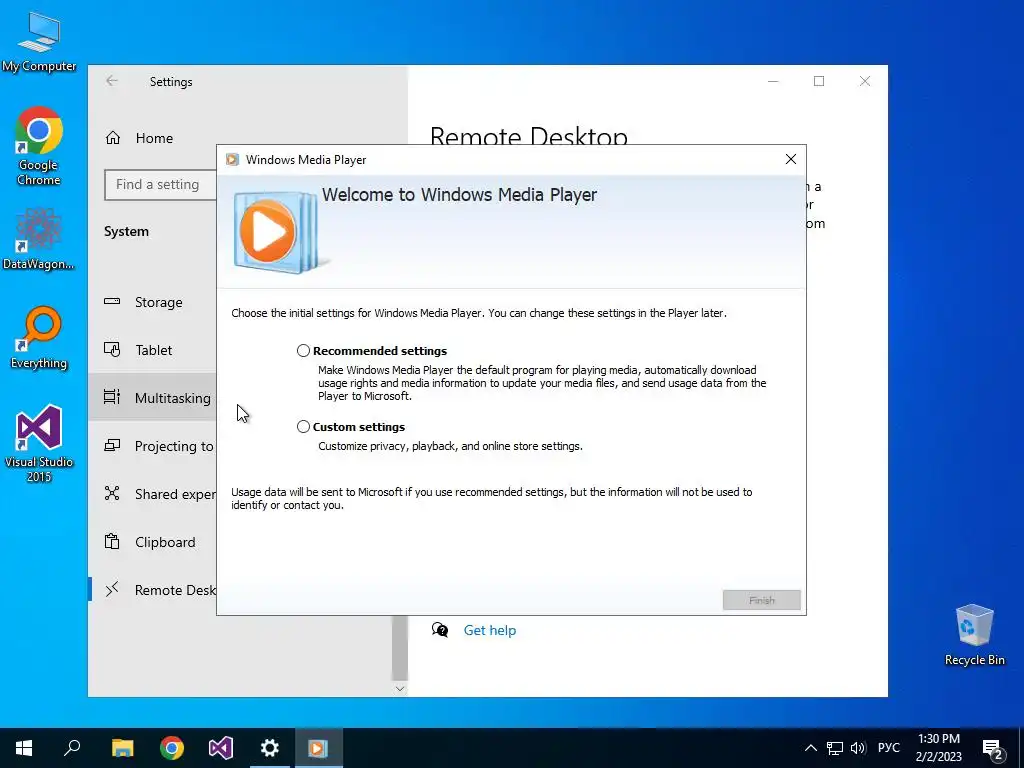Click the Clipboard icon in Settings sidebar
Screen dimensions: 1024x768
click(112, 541)
